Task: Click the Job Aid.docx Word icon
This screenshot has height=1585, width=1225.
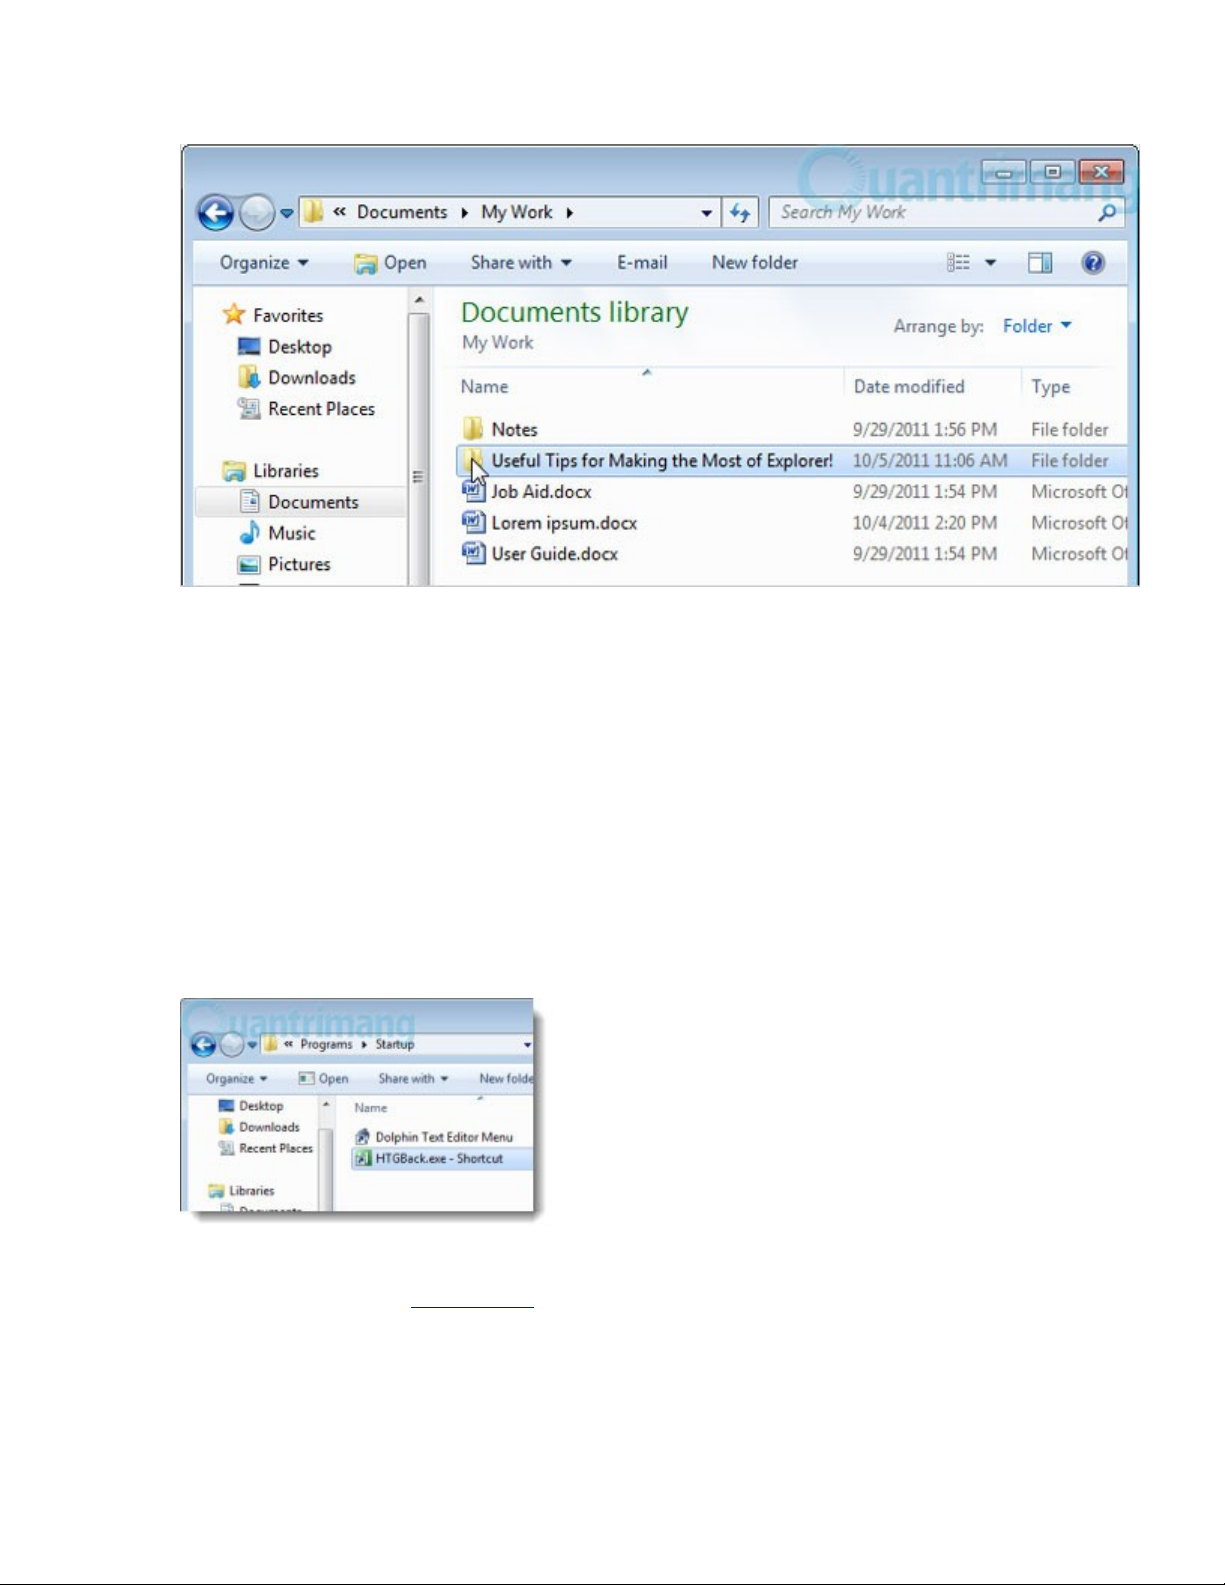Action: coord(473,492)
